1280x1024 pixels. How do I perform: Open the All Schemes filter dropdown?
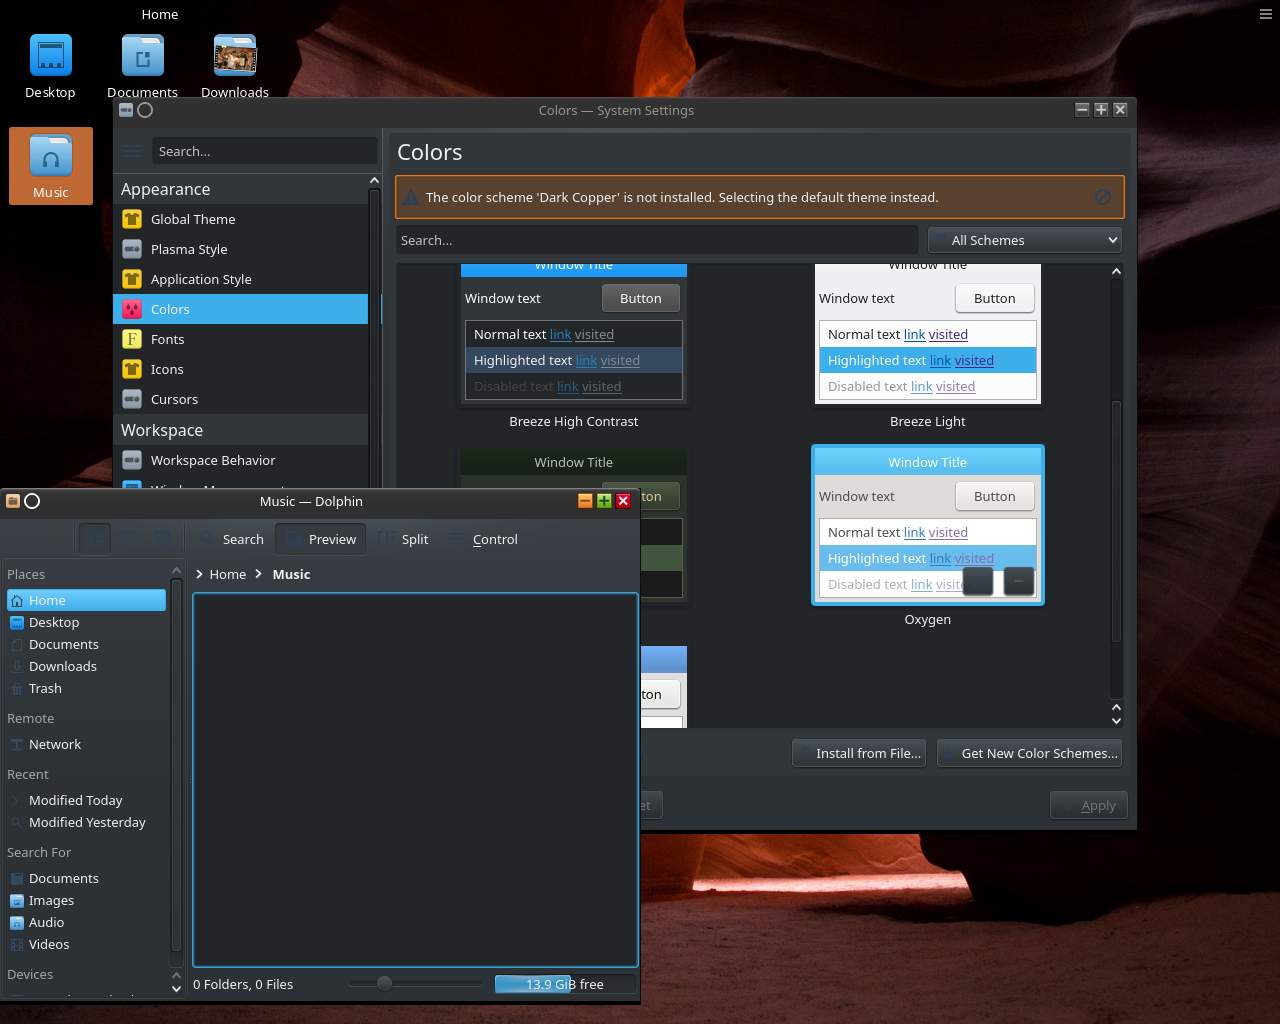coord(1025,240)
